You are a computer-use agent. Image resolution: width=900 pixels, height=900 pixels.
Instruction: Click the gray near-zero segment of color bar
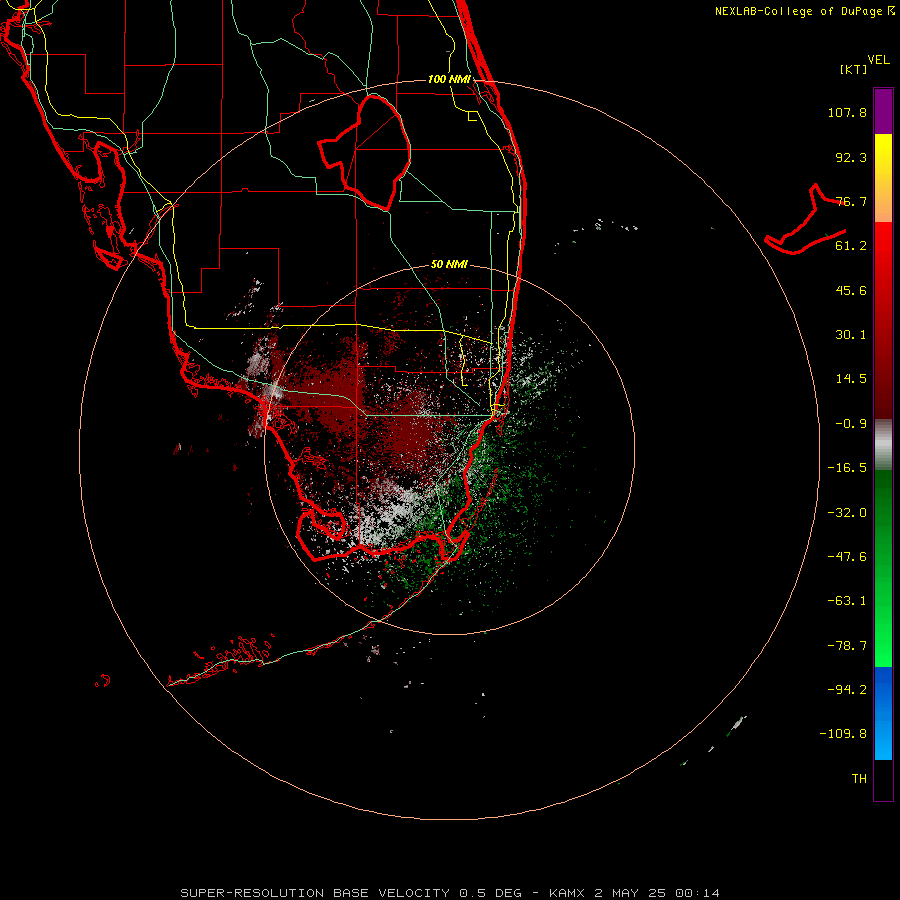point(883,445)
